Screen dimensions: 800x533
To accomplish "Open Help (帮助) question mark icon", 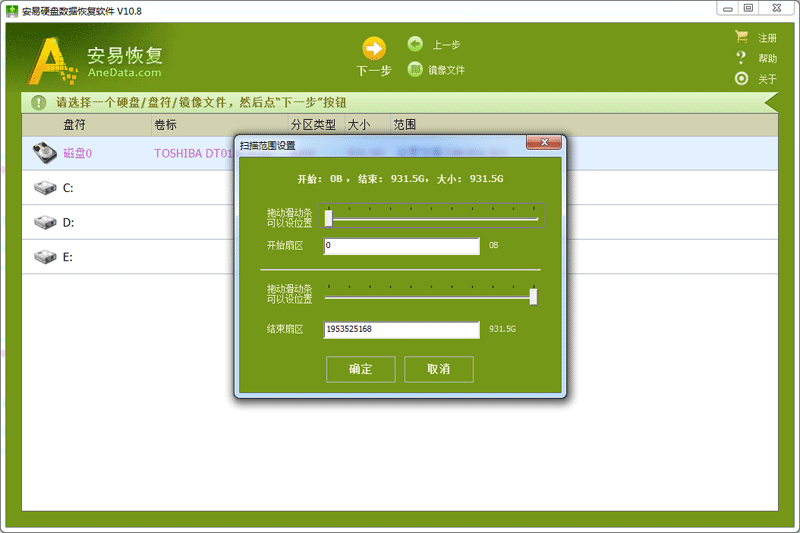I will pyautogui.click(x=742, y=58).
